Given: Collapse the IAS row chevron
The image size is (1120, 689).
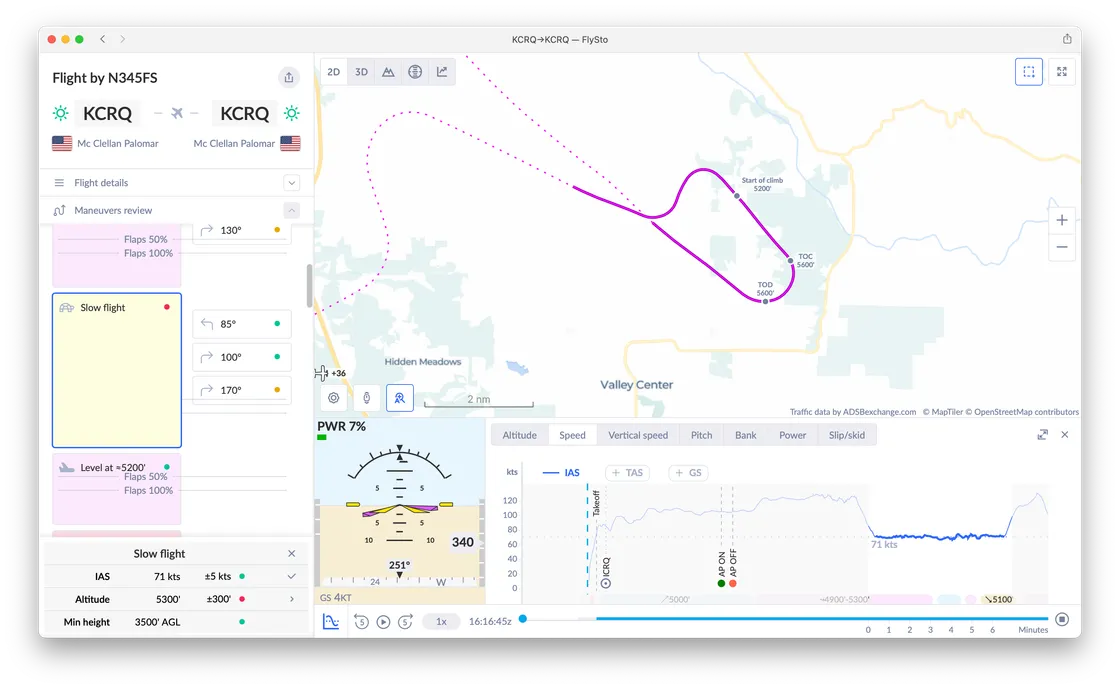Looking at the screenshot, I should 291,576.
